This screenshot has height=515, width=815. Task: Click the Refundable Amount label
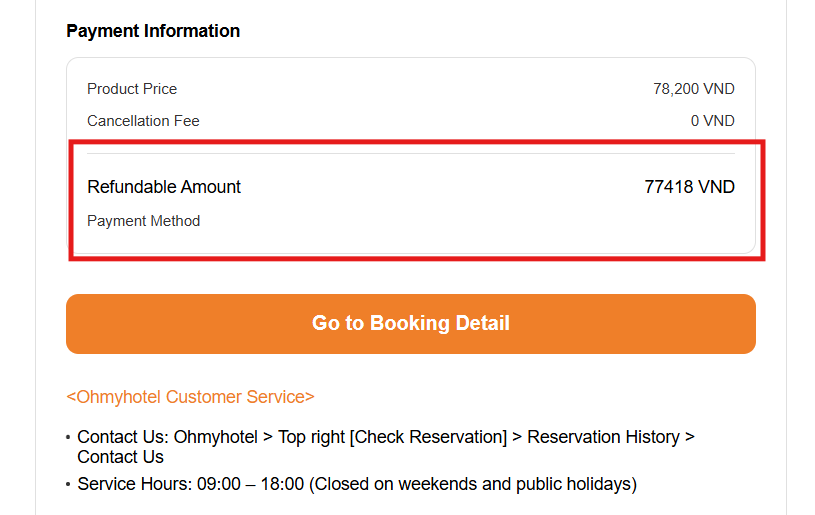click(x=164, y=187)
